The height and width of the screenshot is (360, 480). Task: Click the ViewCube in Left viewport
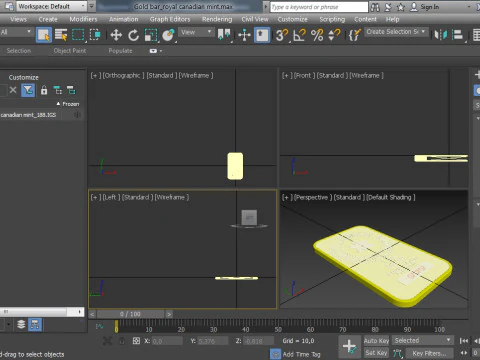[249, 218]
